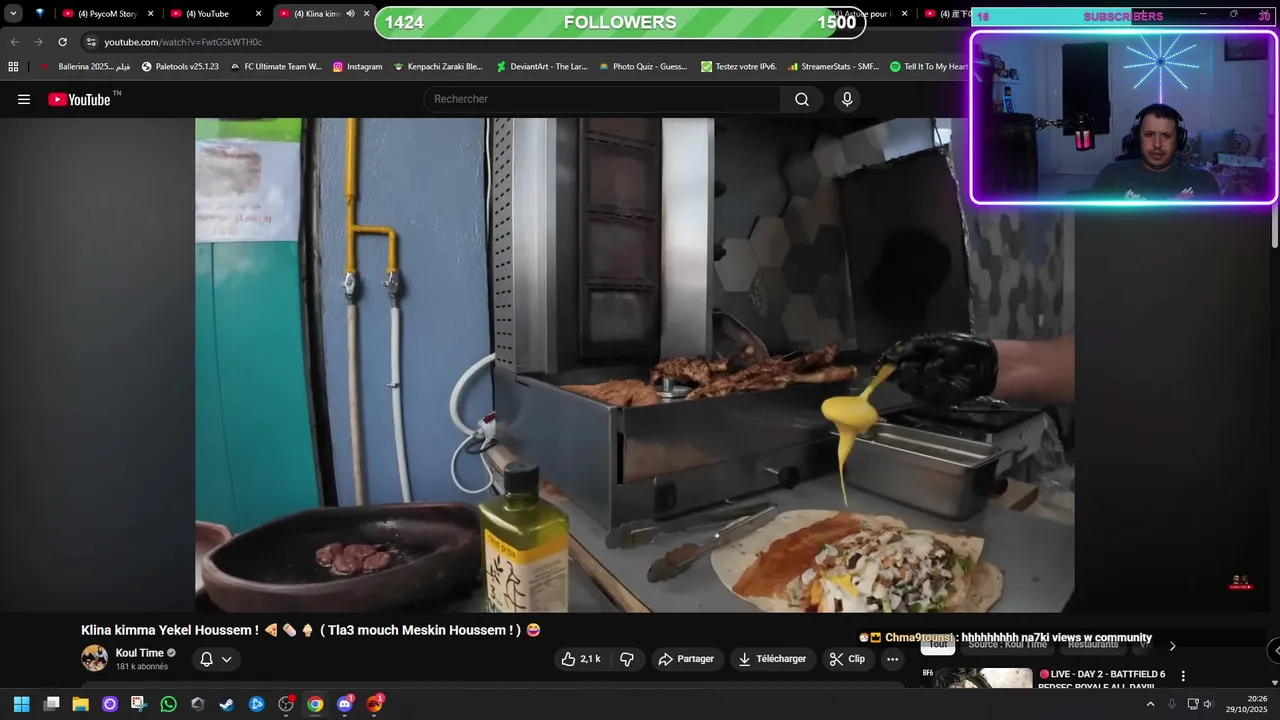Toggle notification bell for Koul Time
The height and width of the screenshot is (720, 1280).
click(x=216, y=659)
